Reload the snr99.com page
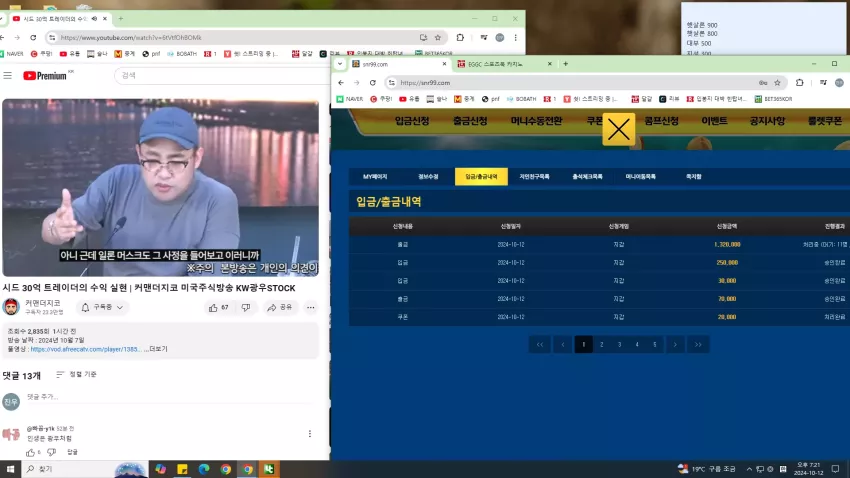The image size is (850, 478). tap(372, 83)
